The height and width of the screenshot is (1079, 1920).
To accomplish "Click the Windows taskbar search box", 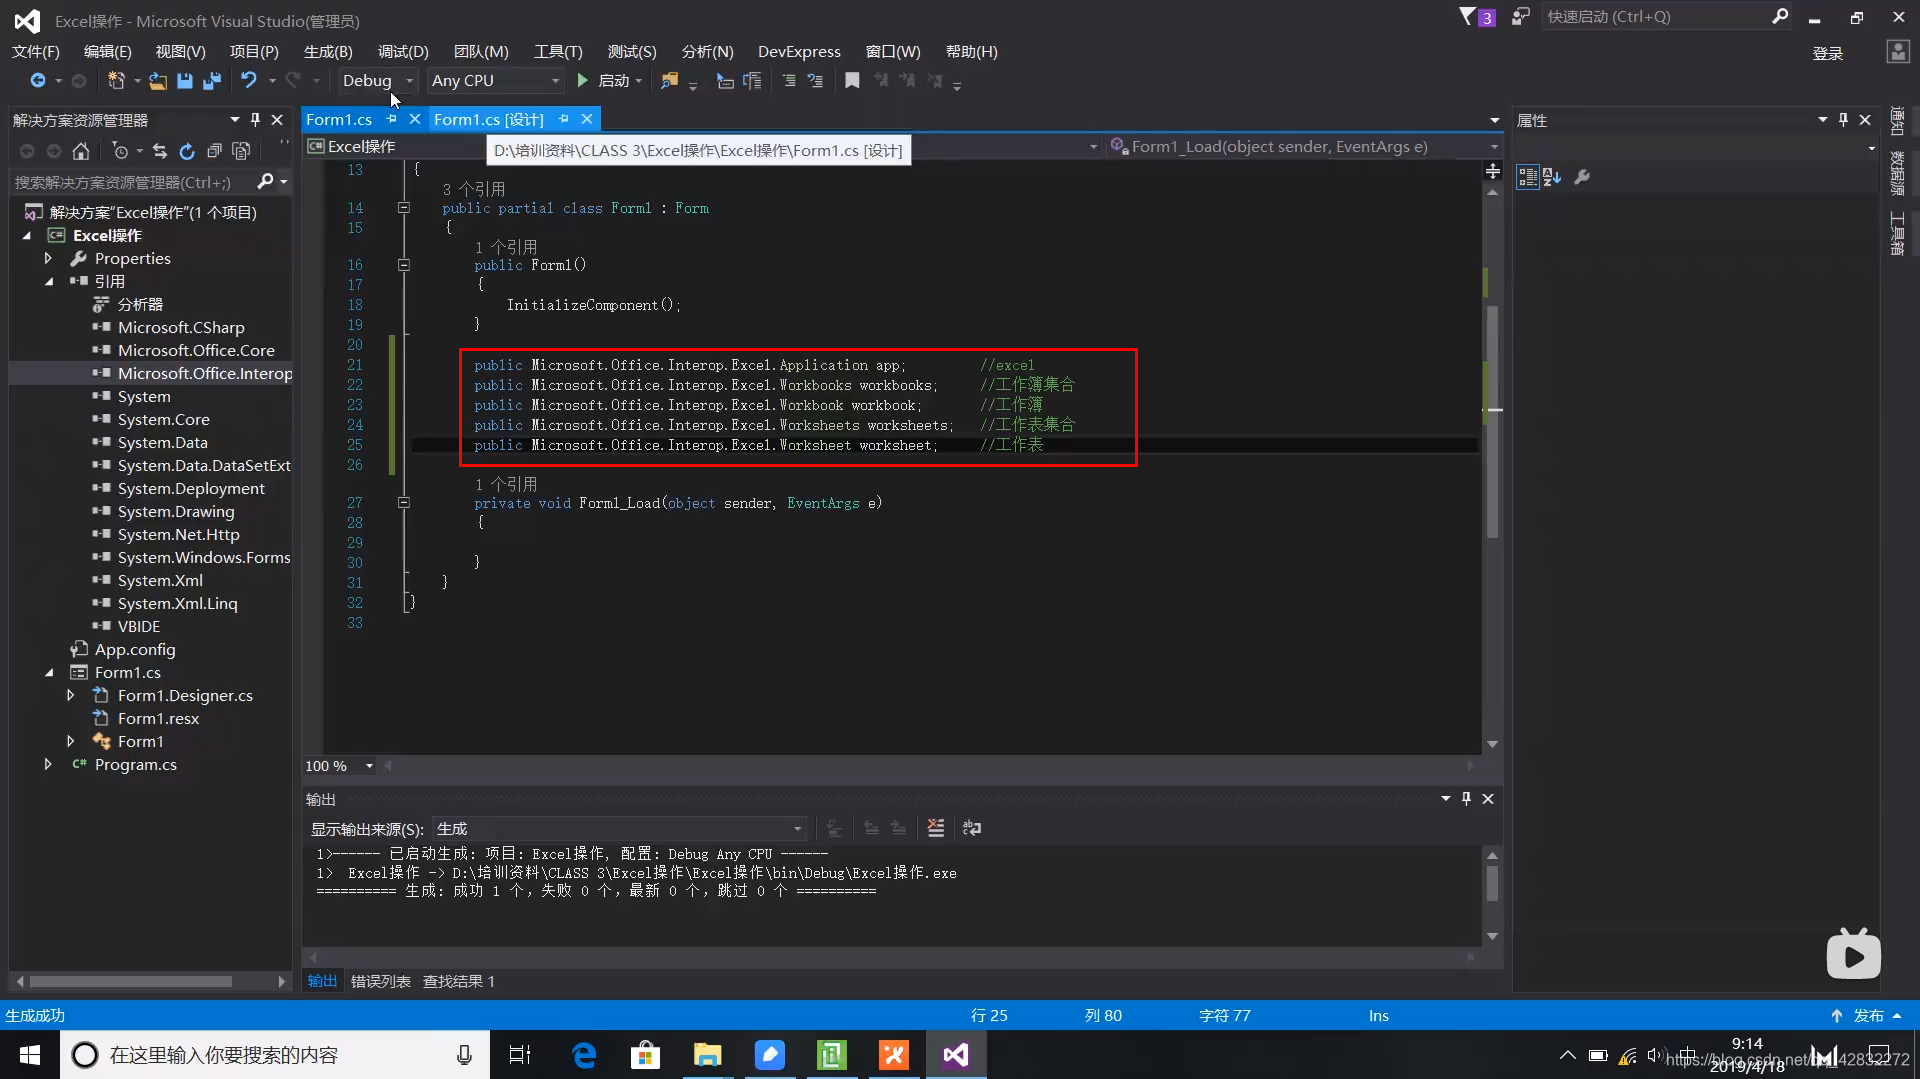I will tap(275, 1055).
